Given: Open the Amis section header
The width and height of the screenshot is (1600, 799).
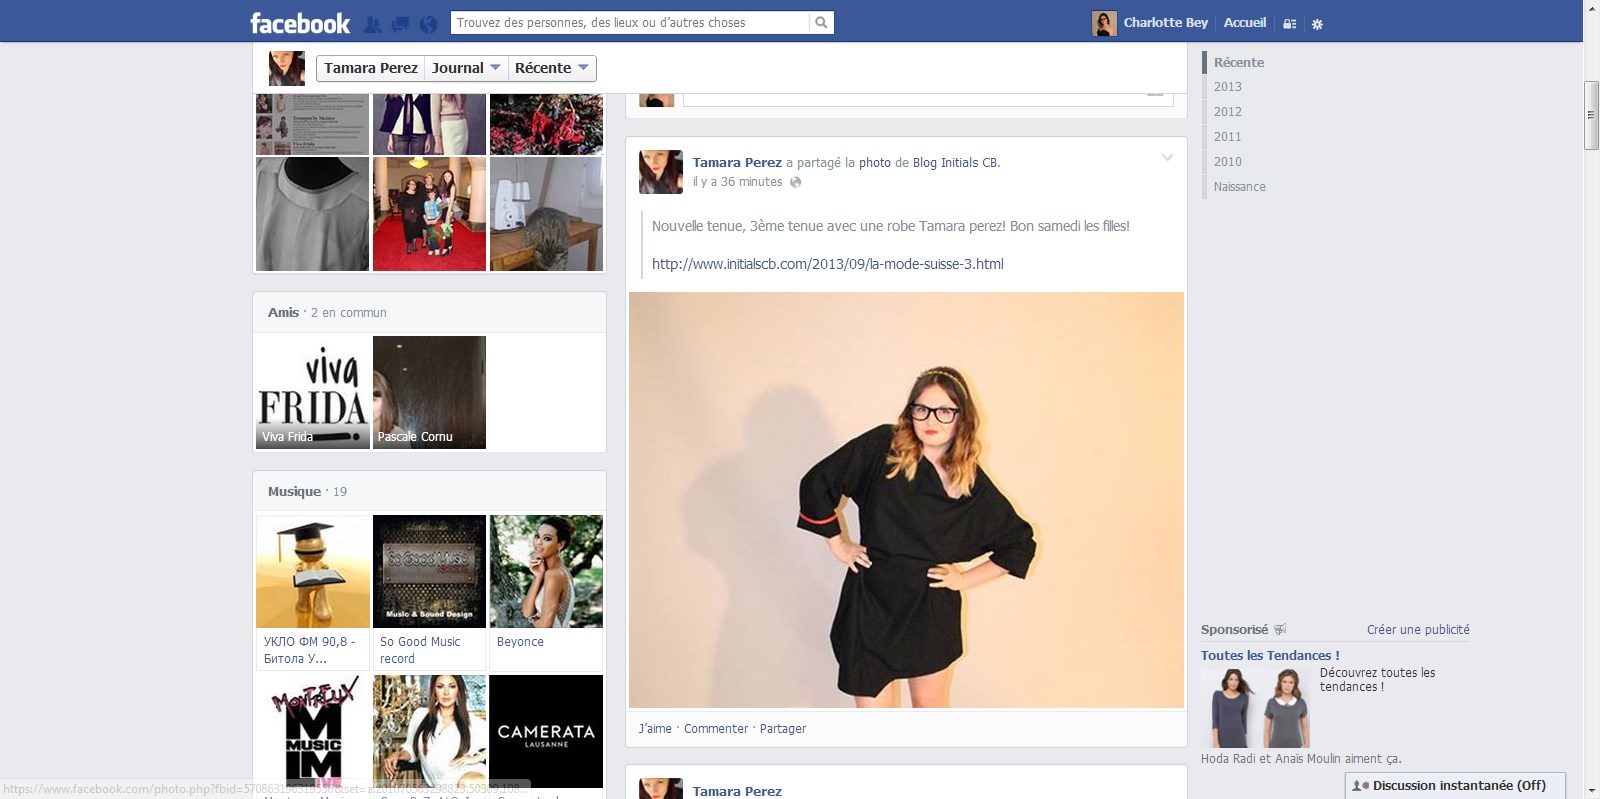Looking at the screenshot, I should point(283,313).
